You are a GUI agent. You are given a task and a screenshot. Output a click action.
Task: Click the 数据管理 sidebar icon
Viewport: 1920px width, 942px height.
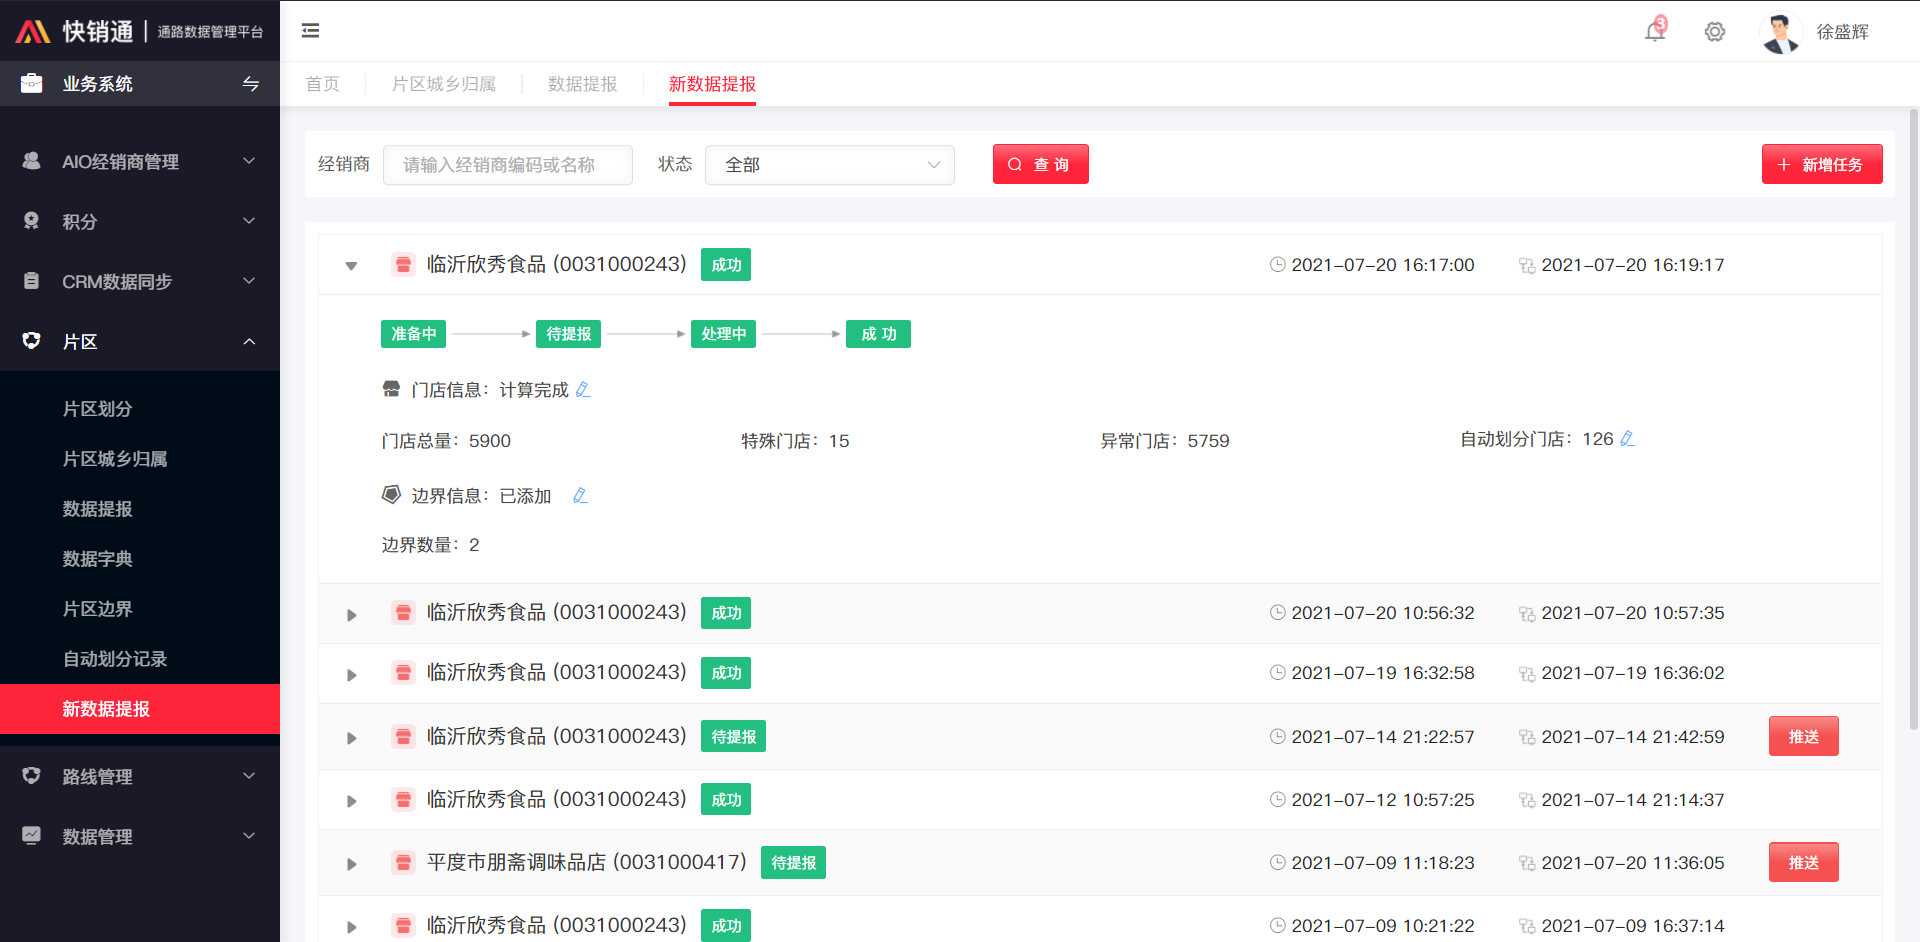(32, 836)
